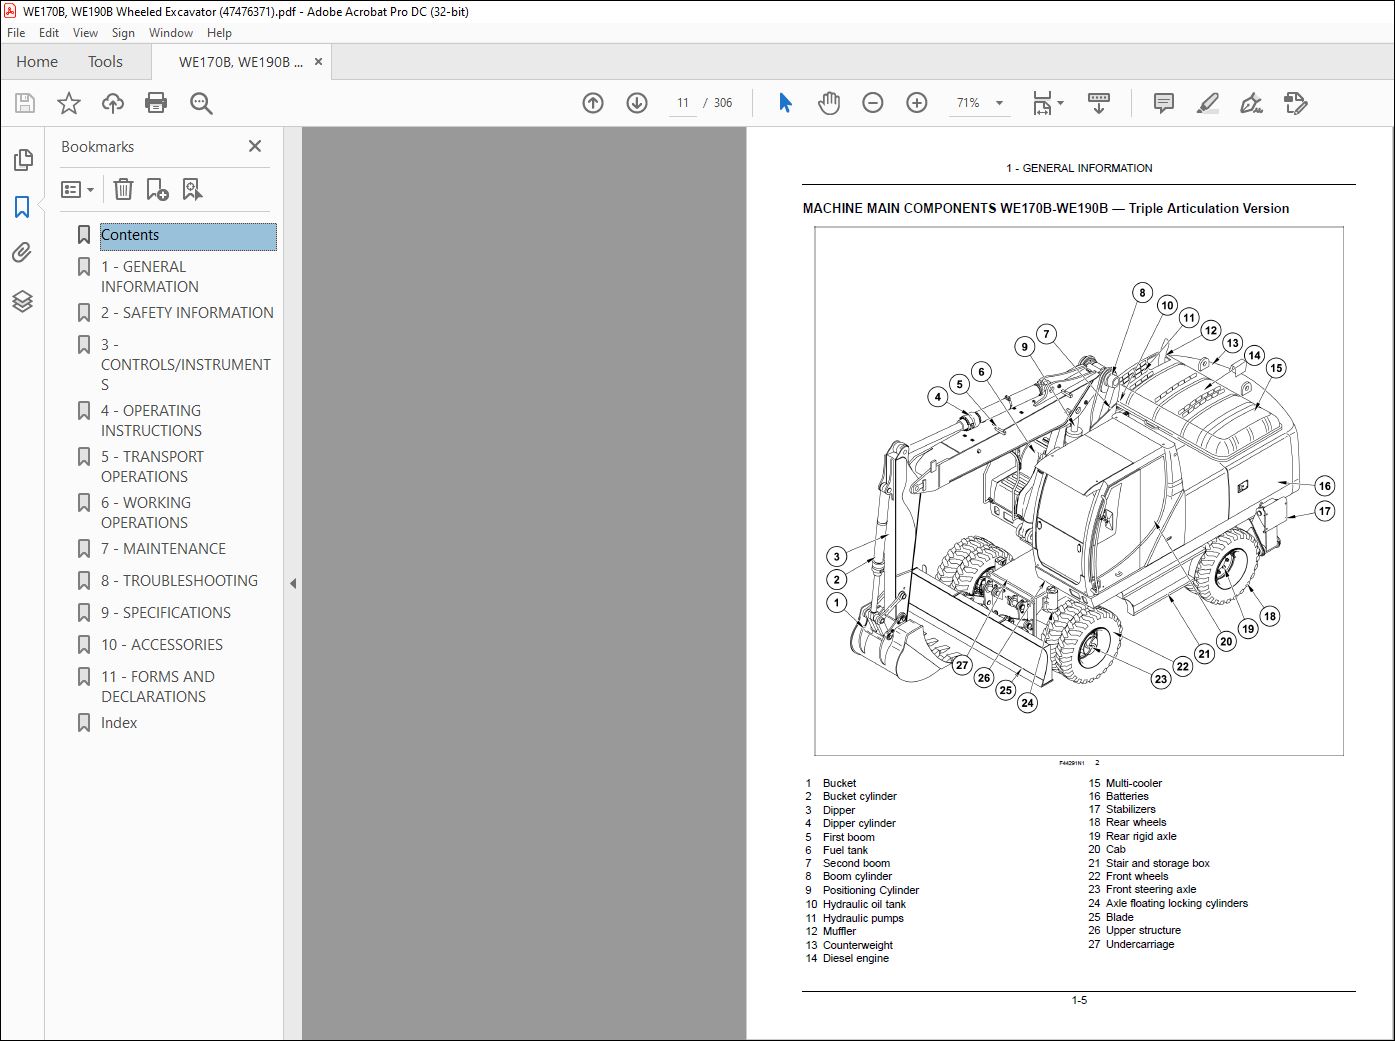This screenshot has height=1041, width=1395.
Task: Click the find current bookmark icon
Action: (x=192, y=189)
